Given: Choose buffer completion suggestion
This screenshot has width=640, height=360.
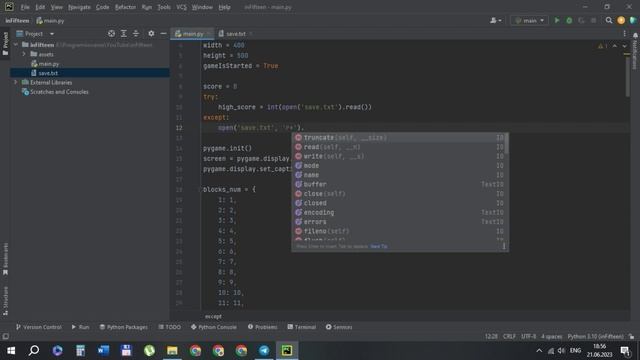Looking at the screenshot, I should click(399, 184).
